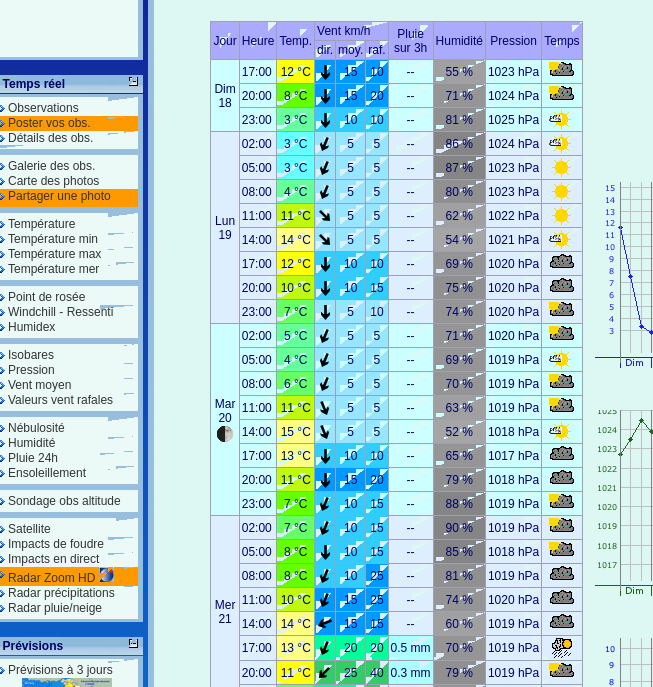Viewport: 653px width, 687px height.
Task: Open Nébulosité link
Action: 36,428
